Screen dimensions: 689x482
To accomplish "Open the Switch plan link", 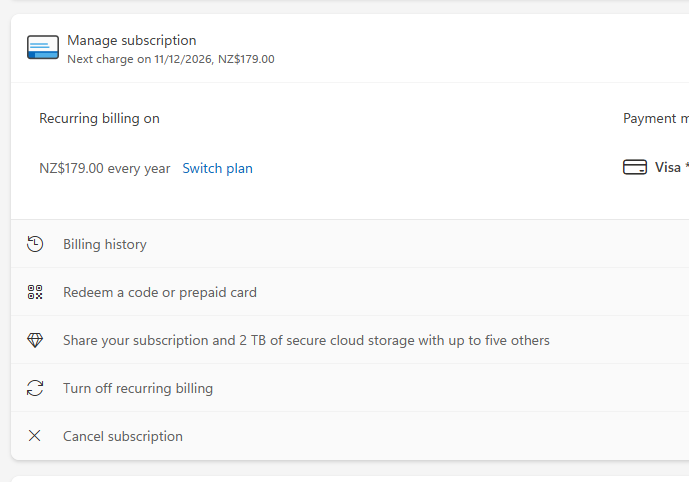I will click(218, 168).
